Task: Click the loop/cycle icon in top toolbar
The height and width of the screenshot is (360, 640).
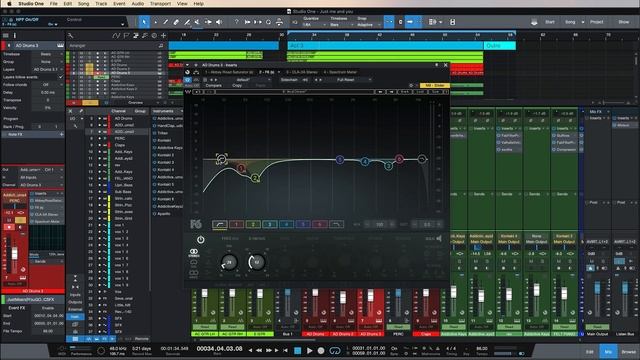Action: (x=268, y=22)
